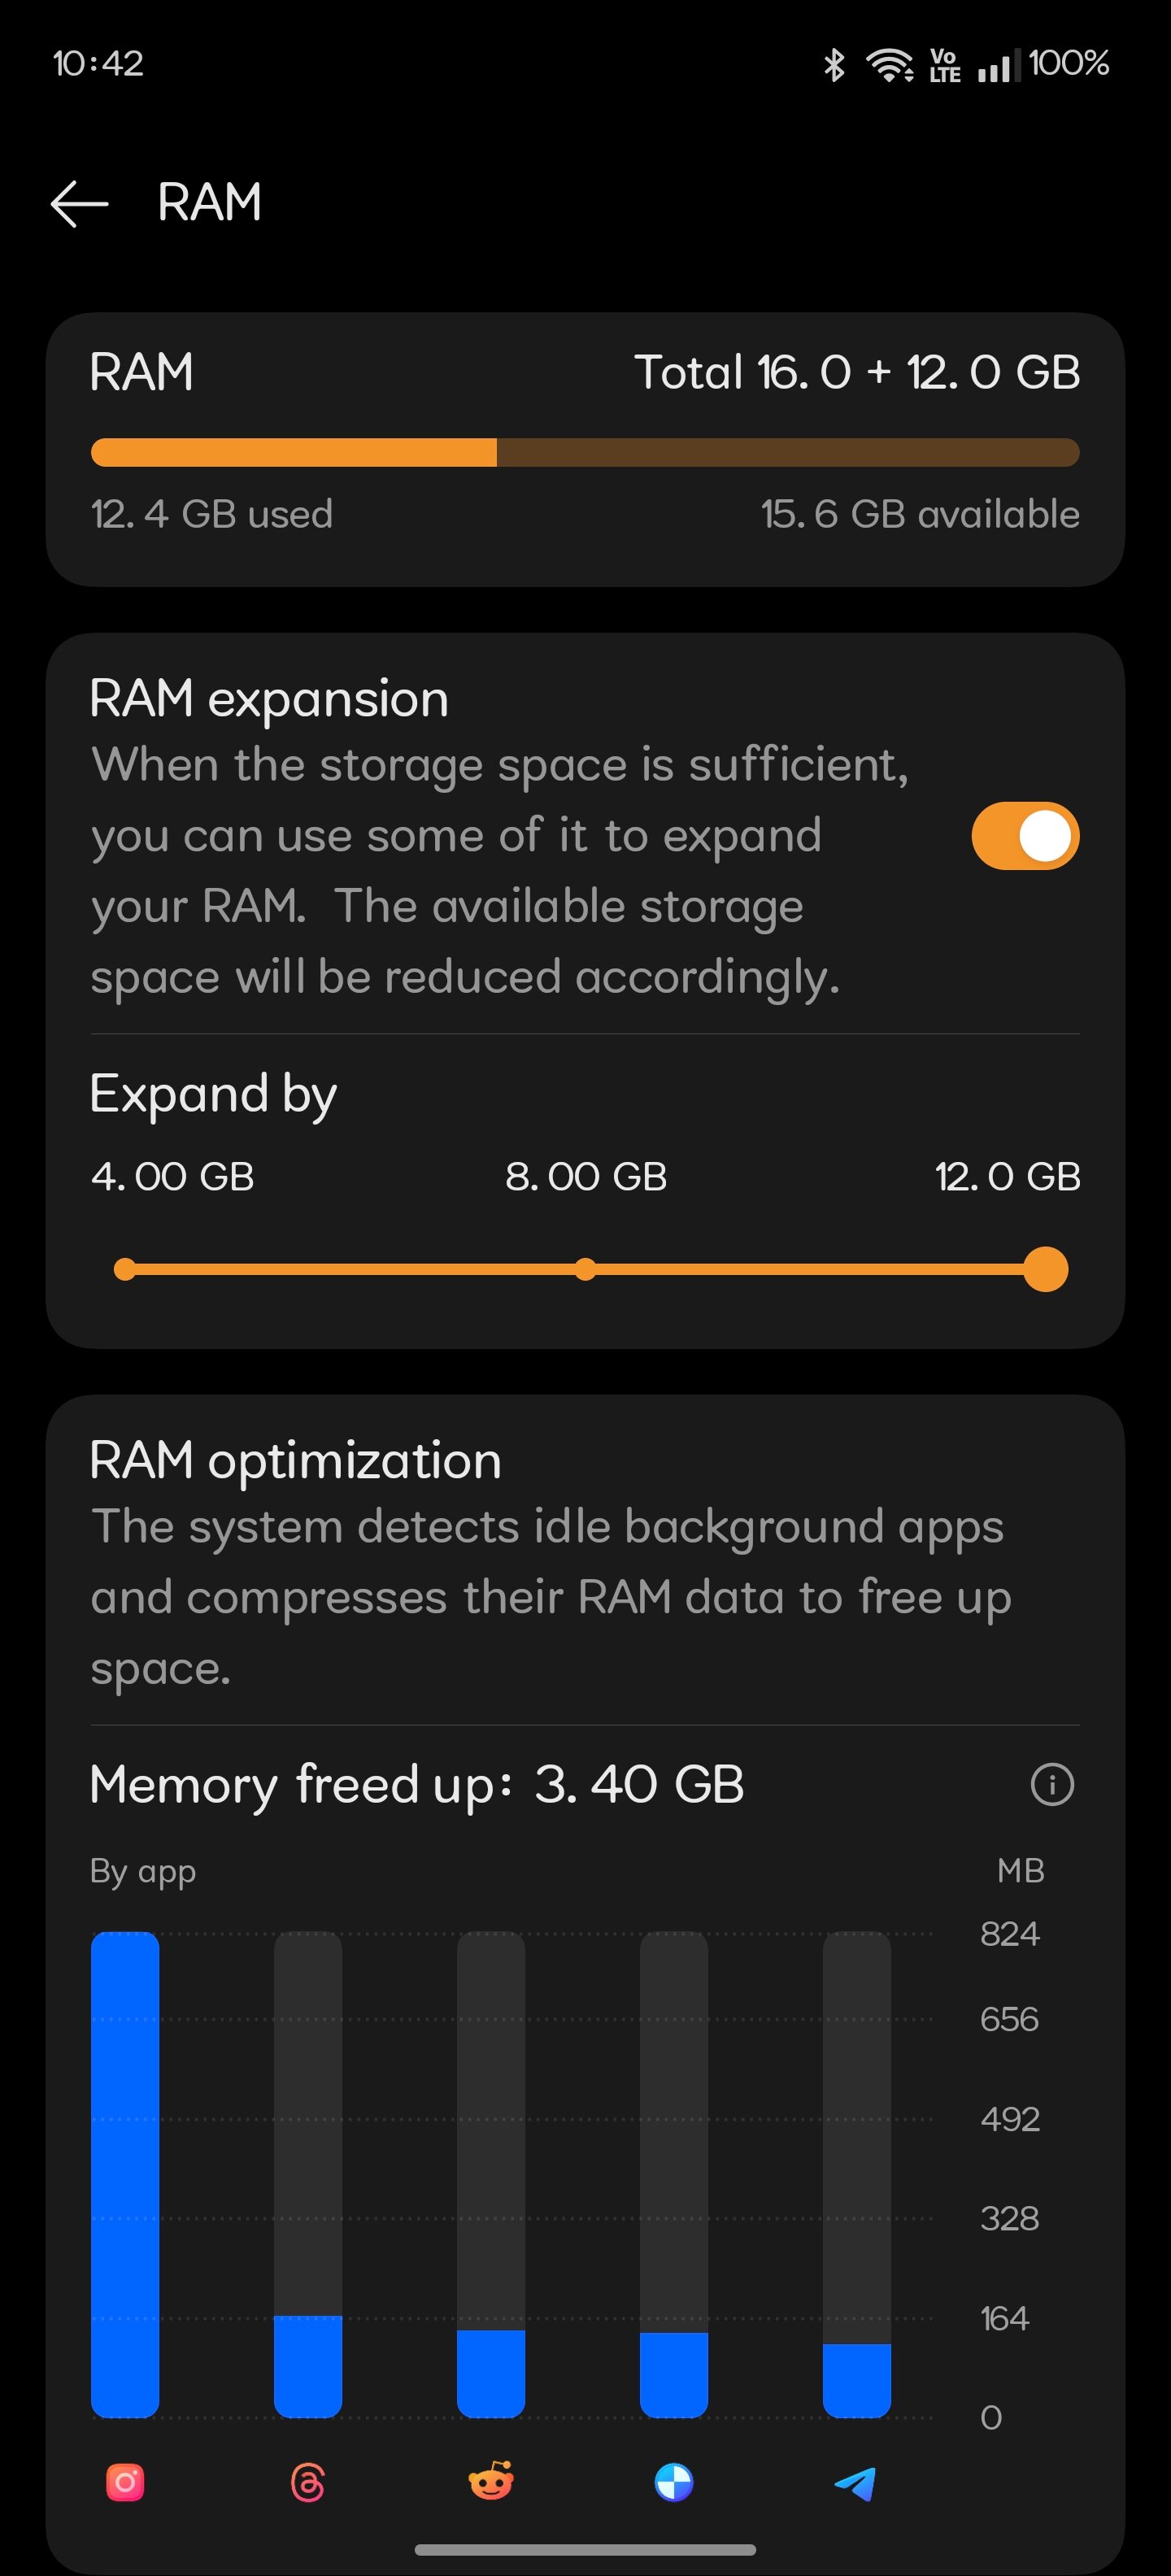Tap the Threads app icon

pyautogui.click(x=308, y=2482)
